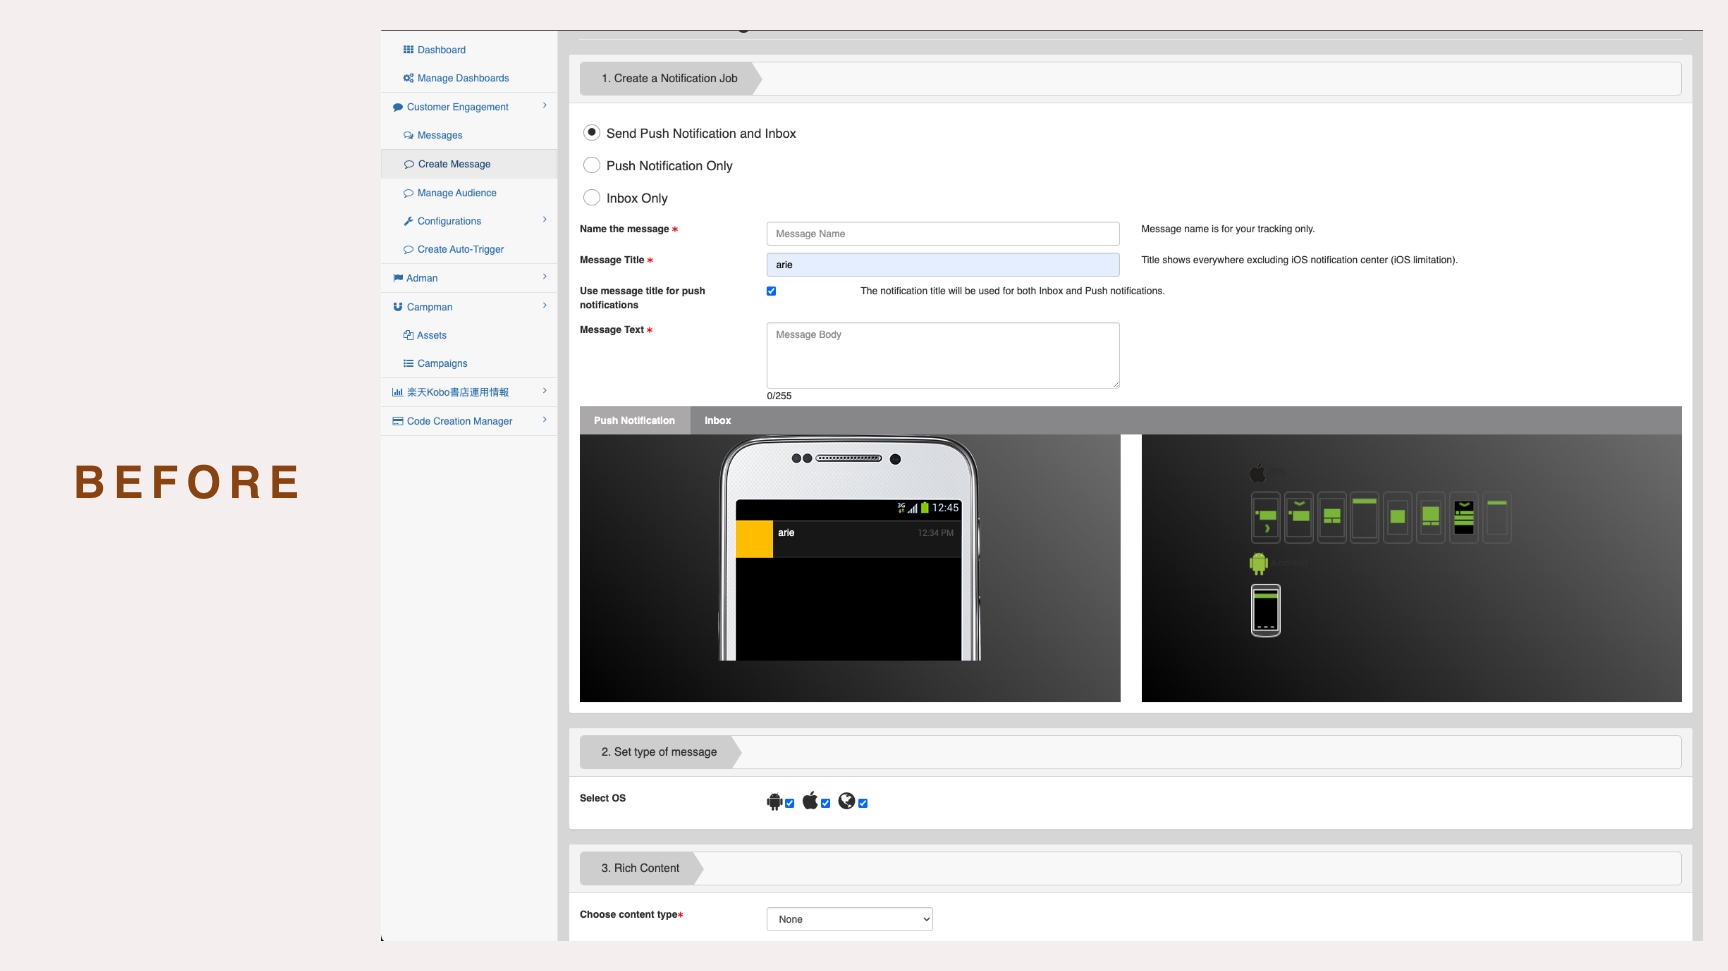Select seventh iOS layout with black list screen
Viewport: 1728px width, 971px height.
coord(1464,518)
